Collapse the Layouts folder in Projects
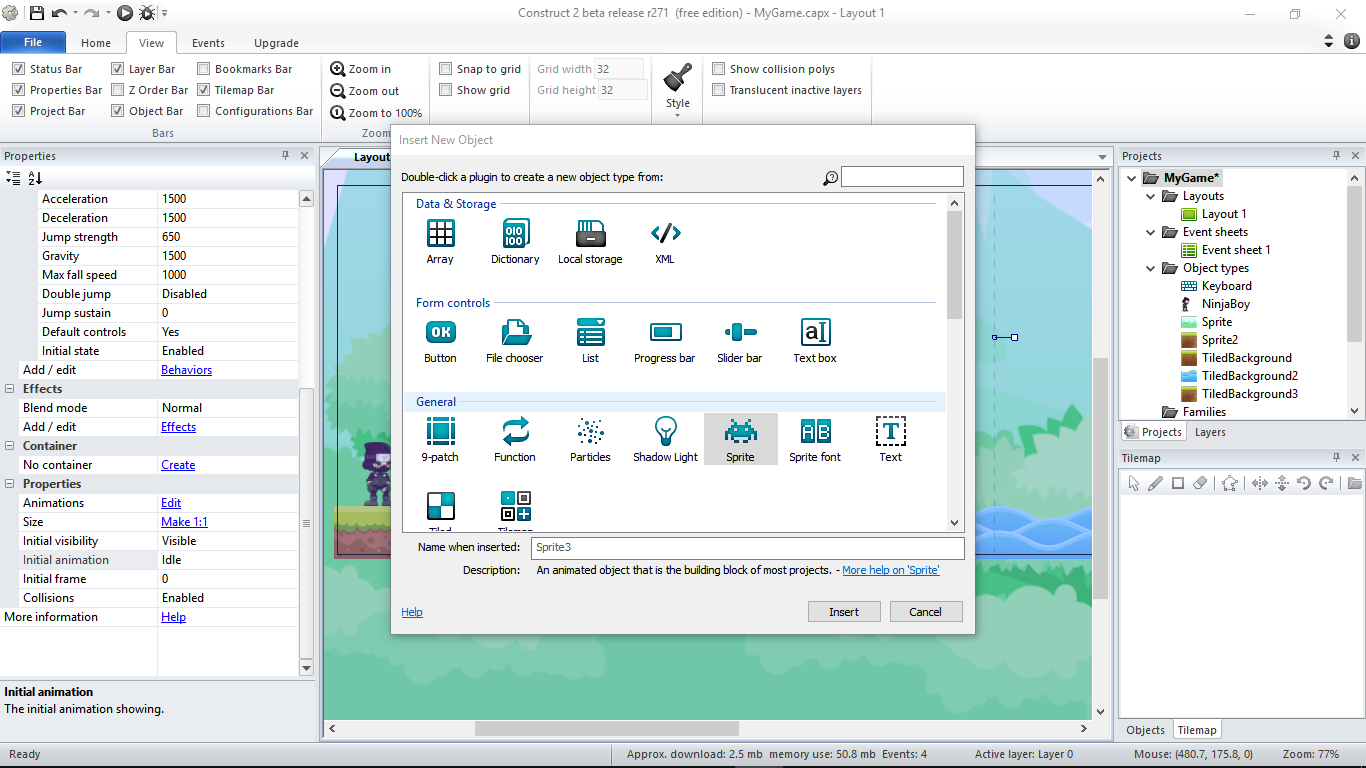This screenshot has height=768, width=1366. pos(1151,196)
